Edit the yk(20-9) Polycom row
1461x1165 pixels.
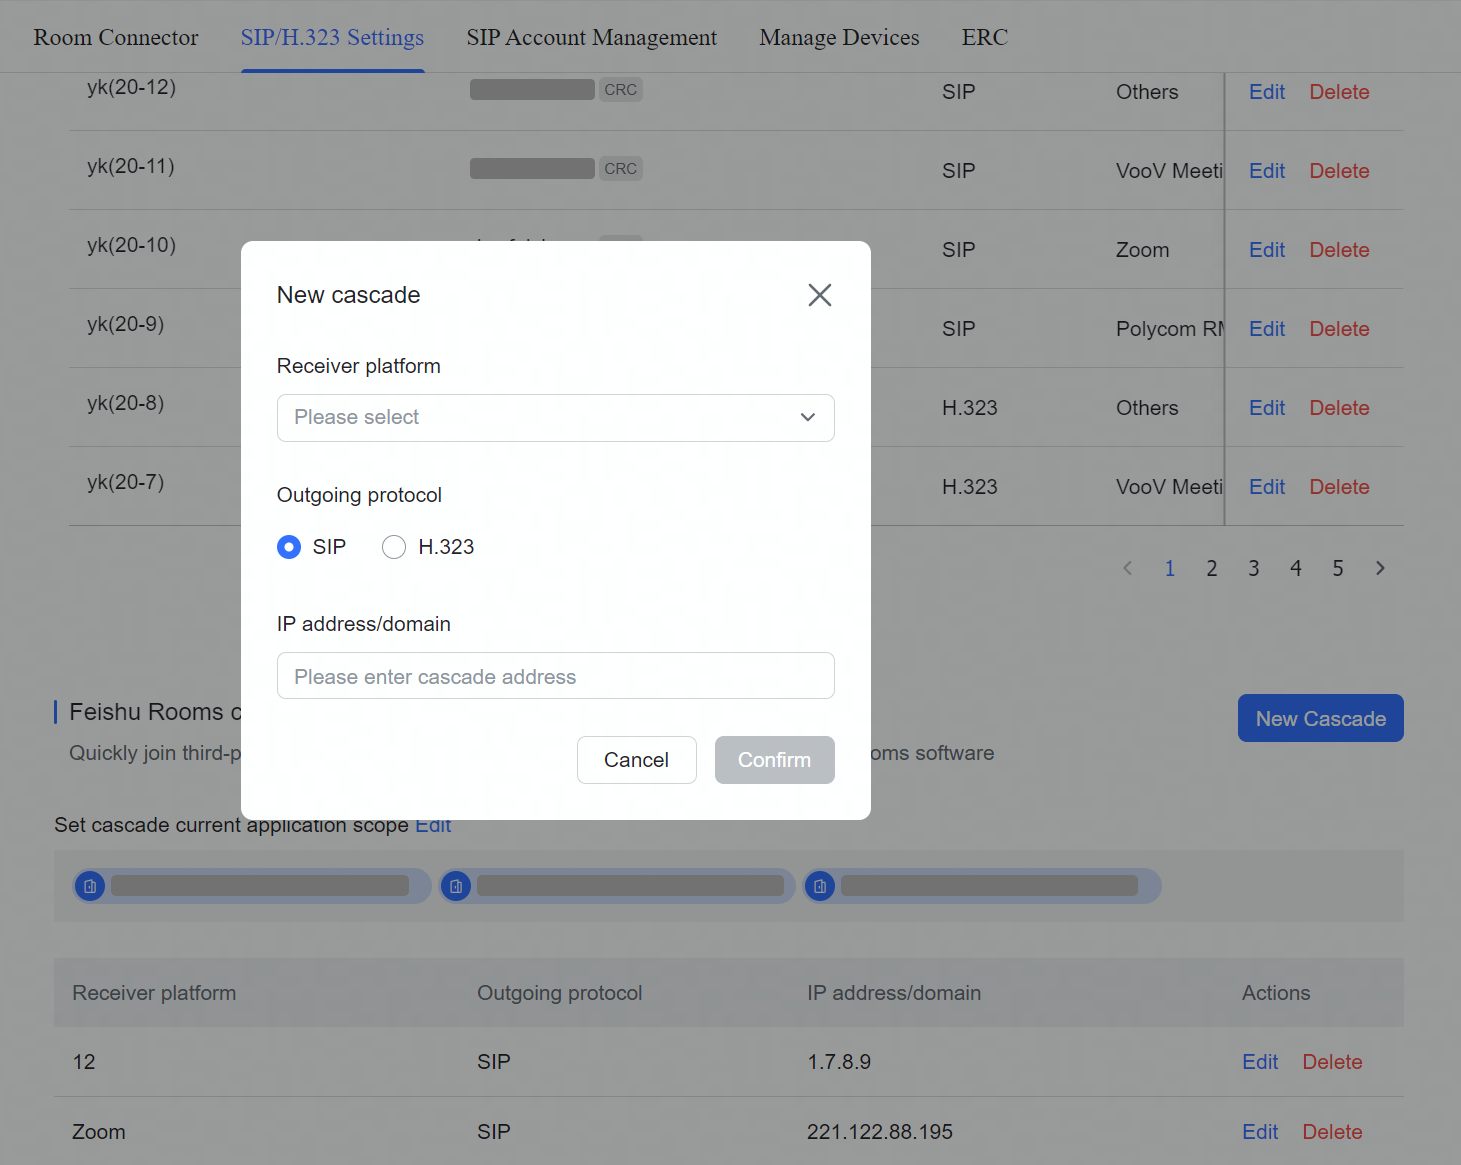[1267, 329]
